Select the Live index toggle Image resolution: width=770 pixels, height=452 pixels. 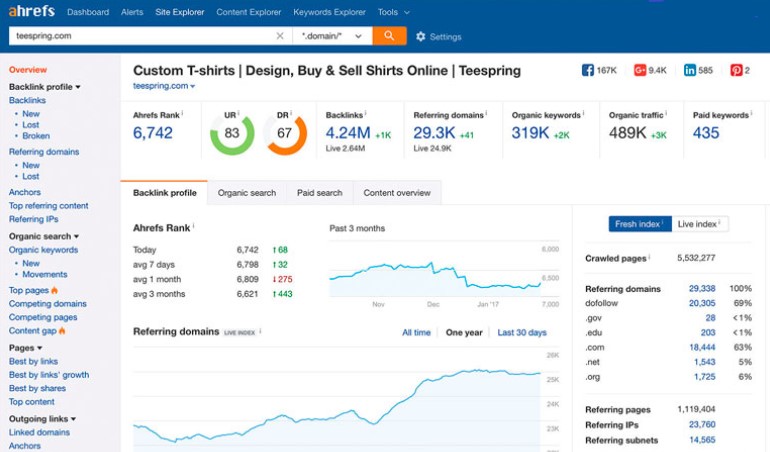tap(700, 224)
